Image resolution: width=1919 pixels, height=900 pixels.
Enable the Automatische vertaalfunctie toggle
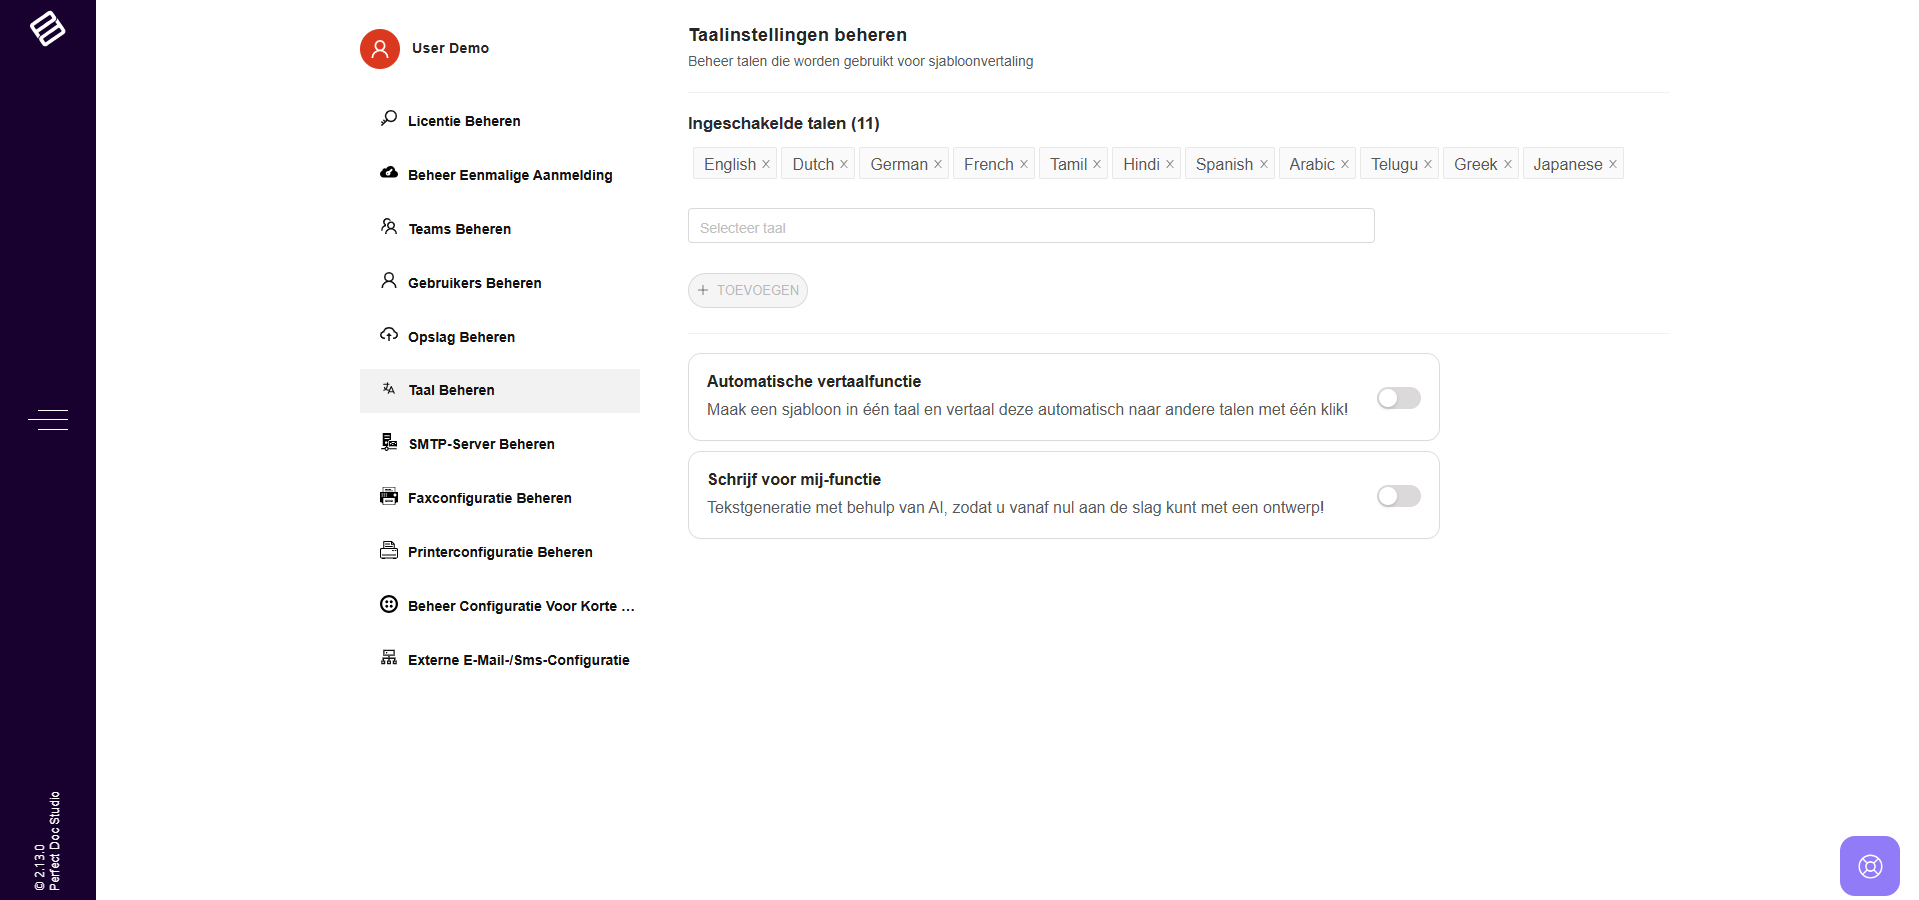1398,398
